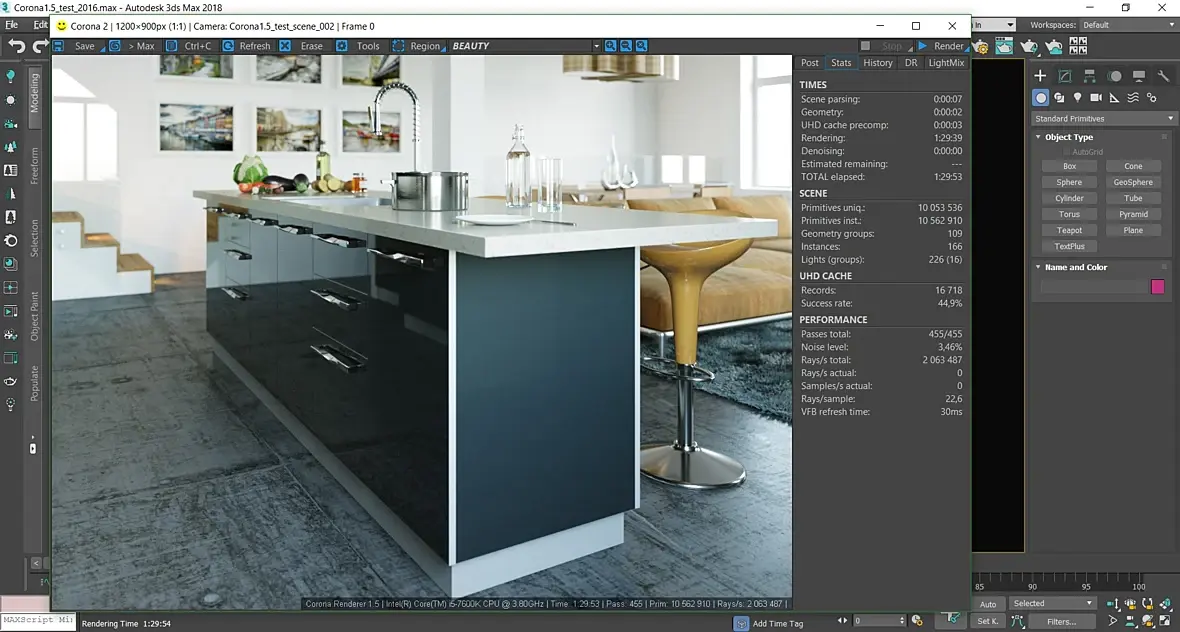Click the pink object color swatch
The width and height of the screenshot is (1180, 632).
tap(1157, 286)
